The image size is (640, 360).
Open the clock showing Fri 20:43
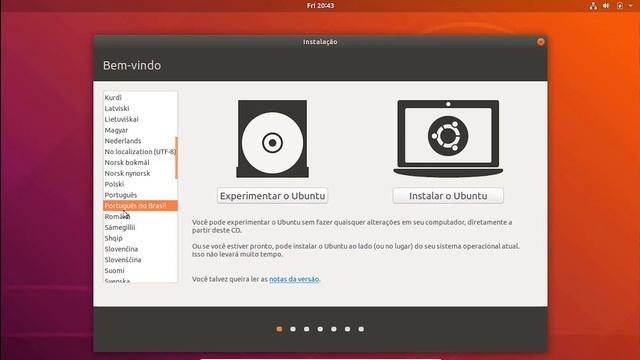tap(320, 6)
